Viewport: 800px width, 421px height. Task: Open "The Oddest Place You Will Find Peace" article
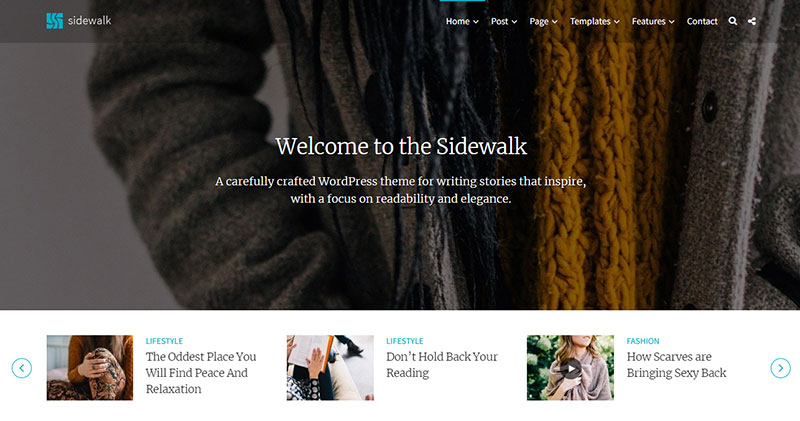(201, 373)
